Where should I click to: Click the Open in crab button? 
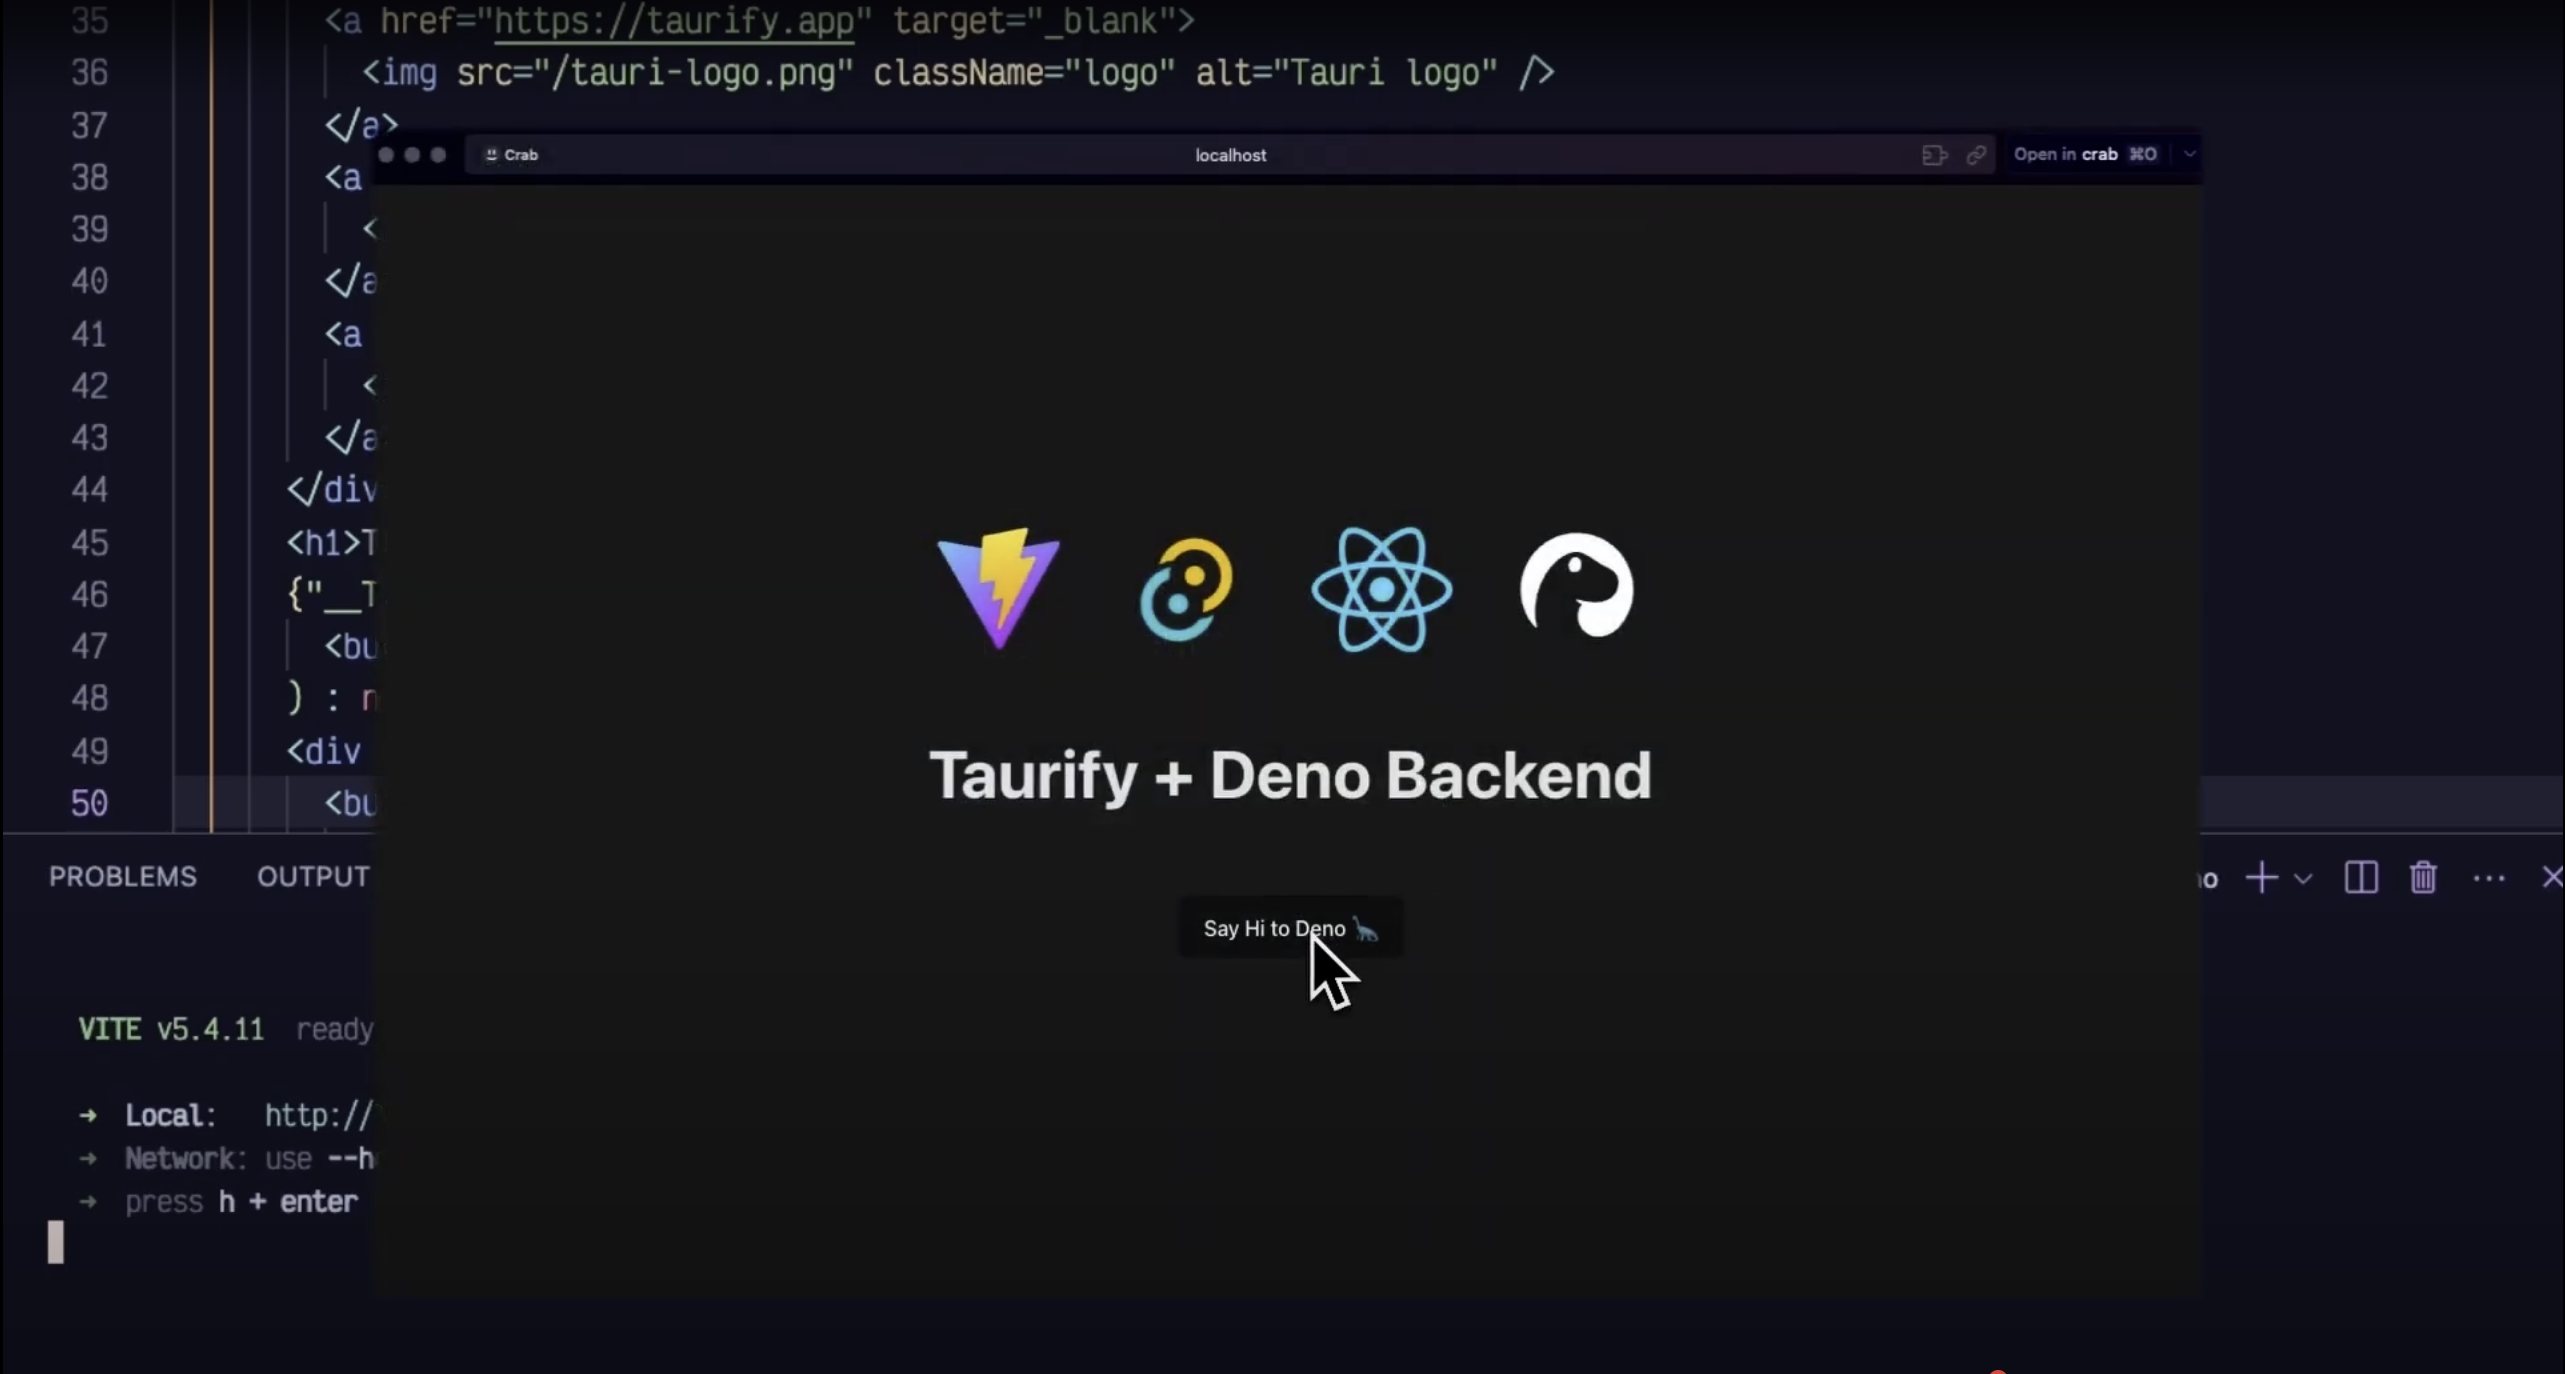tap(2084, 154)
